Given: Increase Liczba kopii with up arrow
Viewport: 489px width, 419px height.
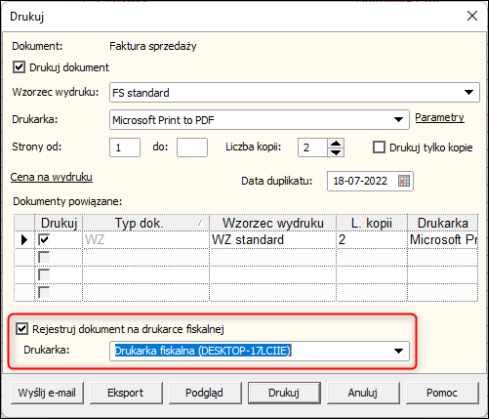Looking at the screenshot, I should tap(336, 143).
